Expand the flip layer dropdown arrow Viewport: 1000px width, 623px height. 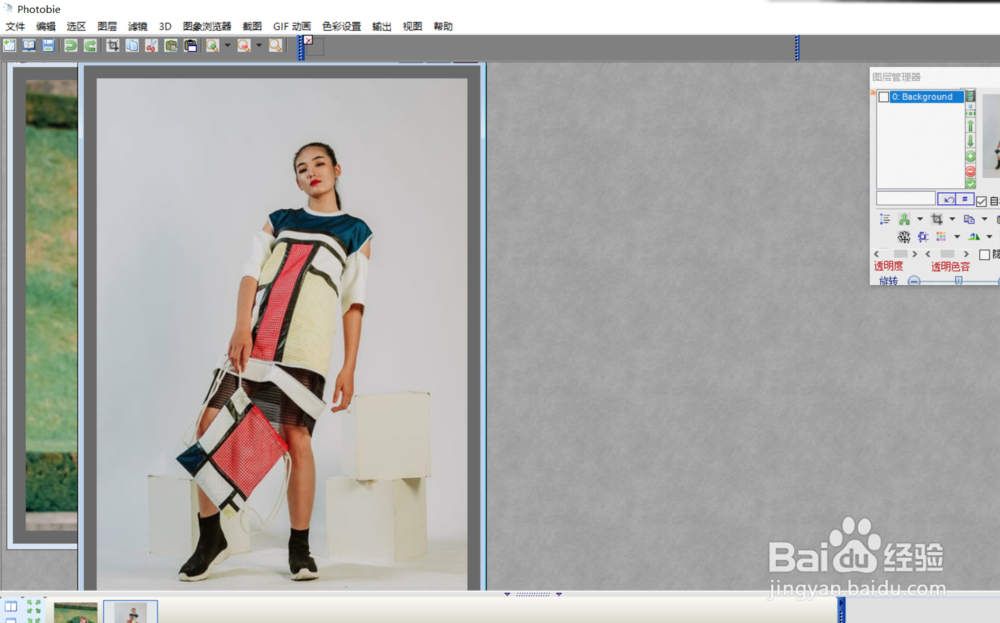989,237
